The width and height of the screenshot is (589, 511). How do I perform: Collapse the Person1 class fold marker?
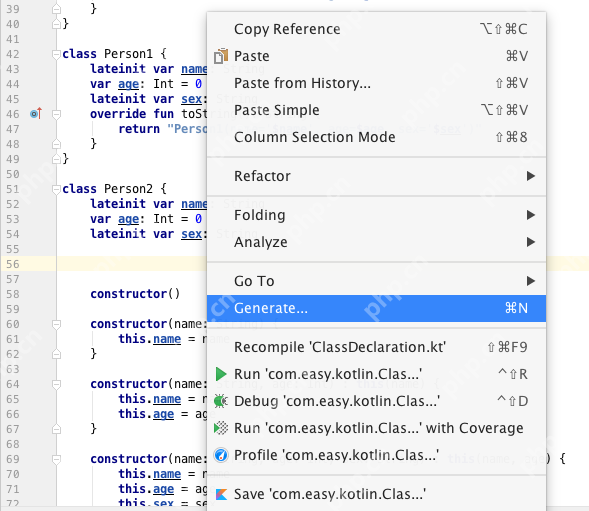pyautogui.click(x=56, y=54)
